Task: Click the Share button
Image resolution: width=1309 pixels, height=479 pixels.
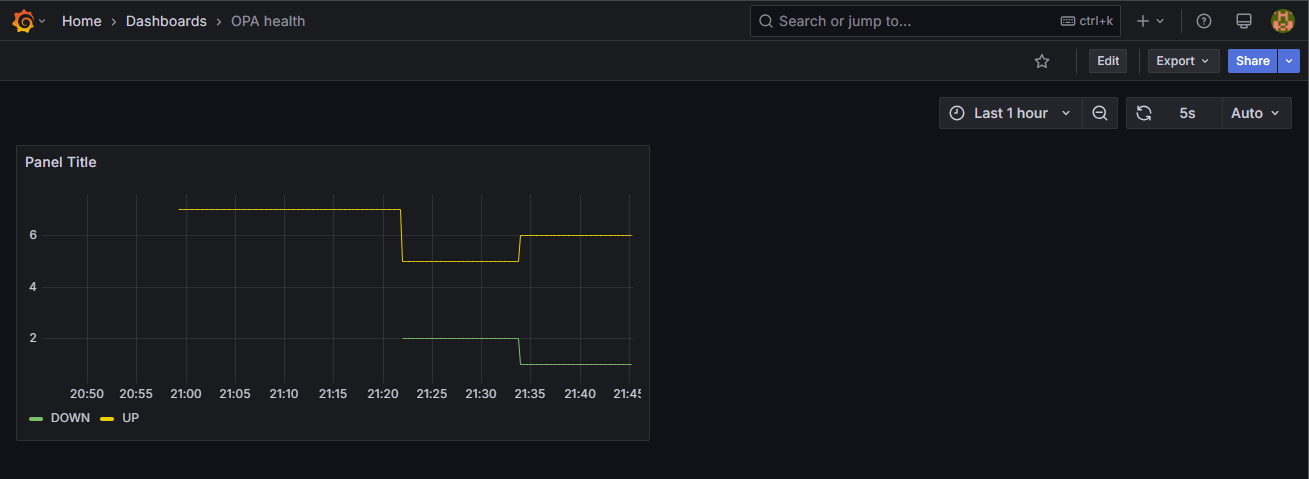Action: click(x=1252, y=61)
